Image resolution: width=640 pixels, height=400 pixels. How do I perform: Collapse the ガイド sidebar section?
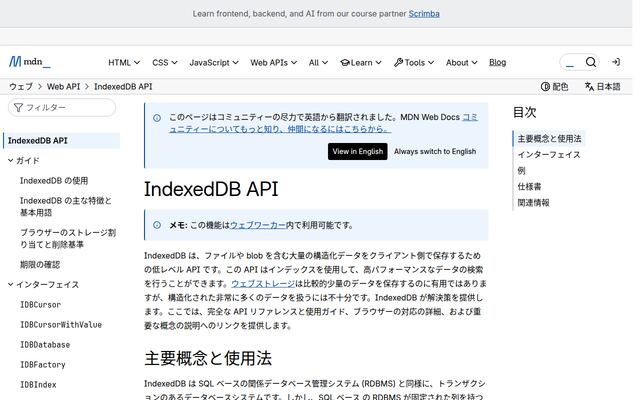click(x=24, y=160)
